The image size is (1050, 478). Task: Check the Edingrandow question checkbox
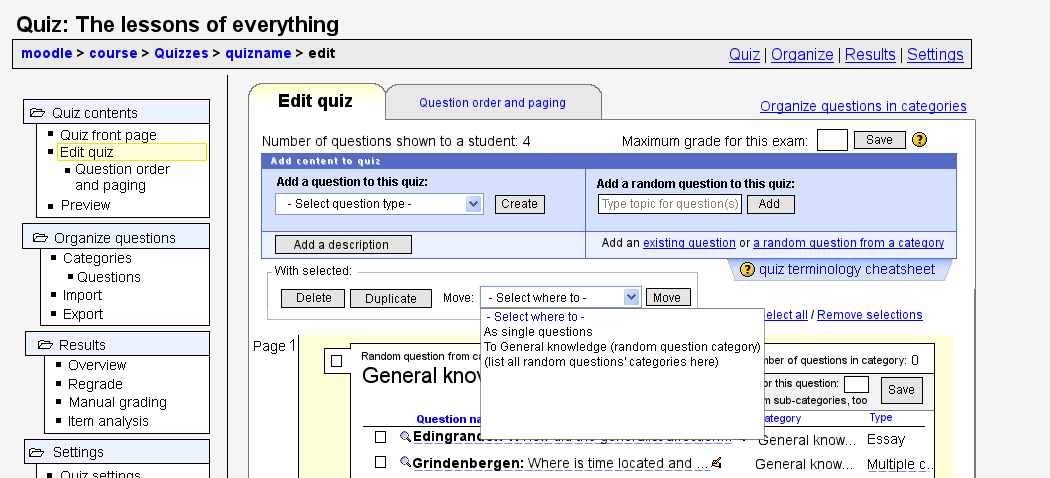(381, 438)
